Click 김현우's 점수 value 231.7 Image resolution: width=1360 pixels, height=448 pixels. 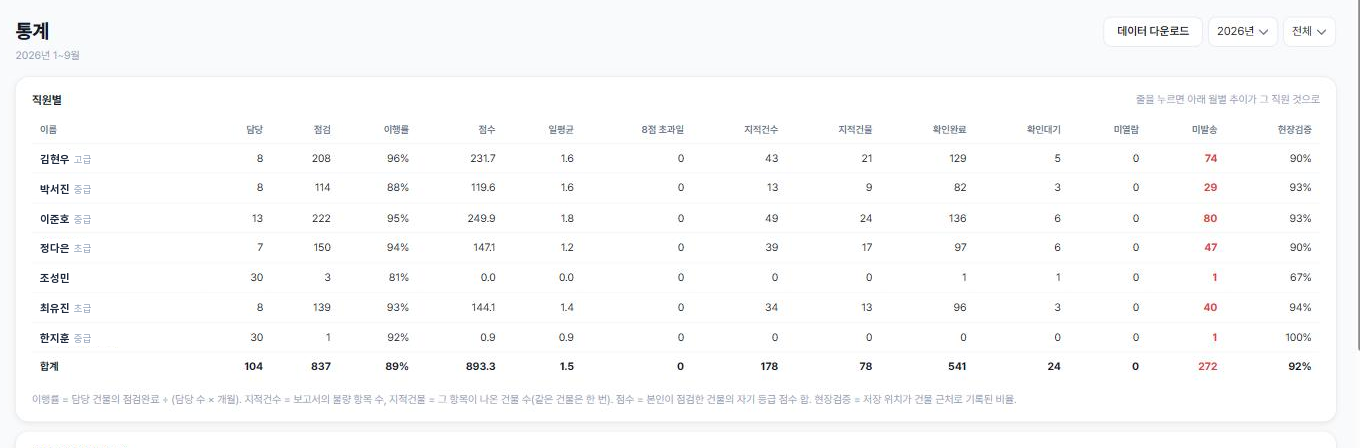click(482, 159)
